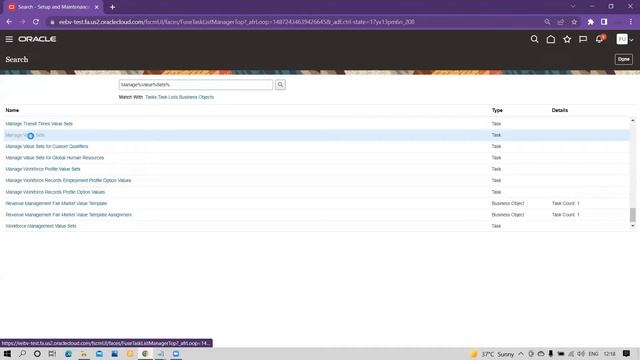Screen dimensions: 640x360
Task: Open the Windows Action Center
Action: point(627,353)
